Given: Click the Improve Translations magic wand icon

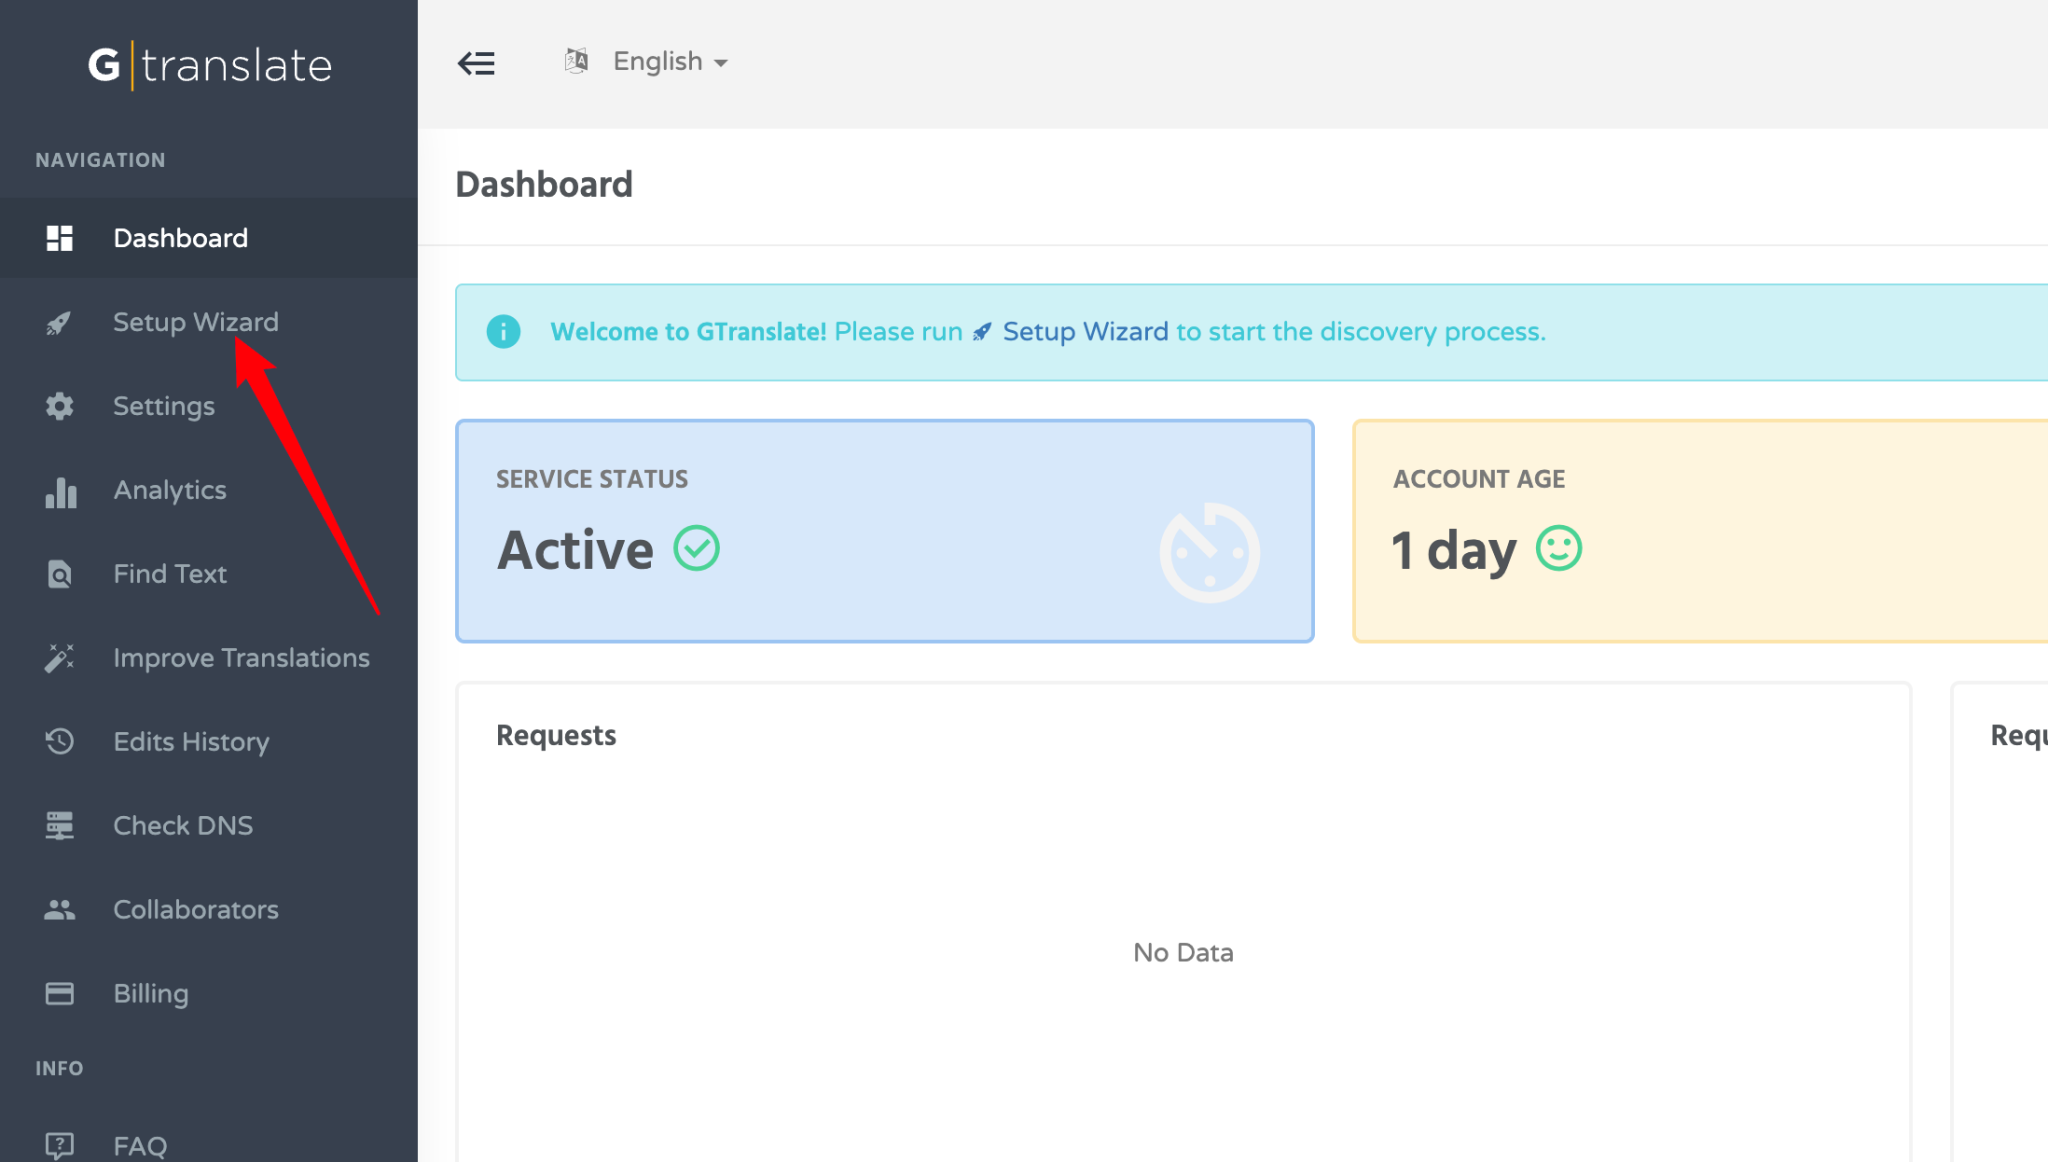Looking at the screenshot, I should coord(60,658).
